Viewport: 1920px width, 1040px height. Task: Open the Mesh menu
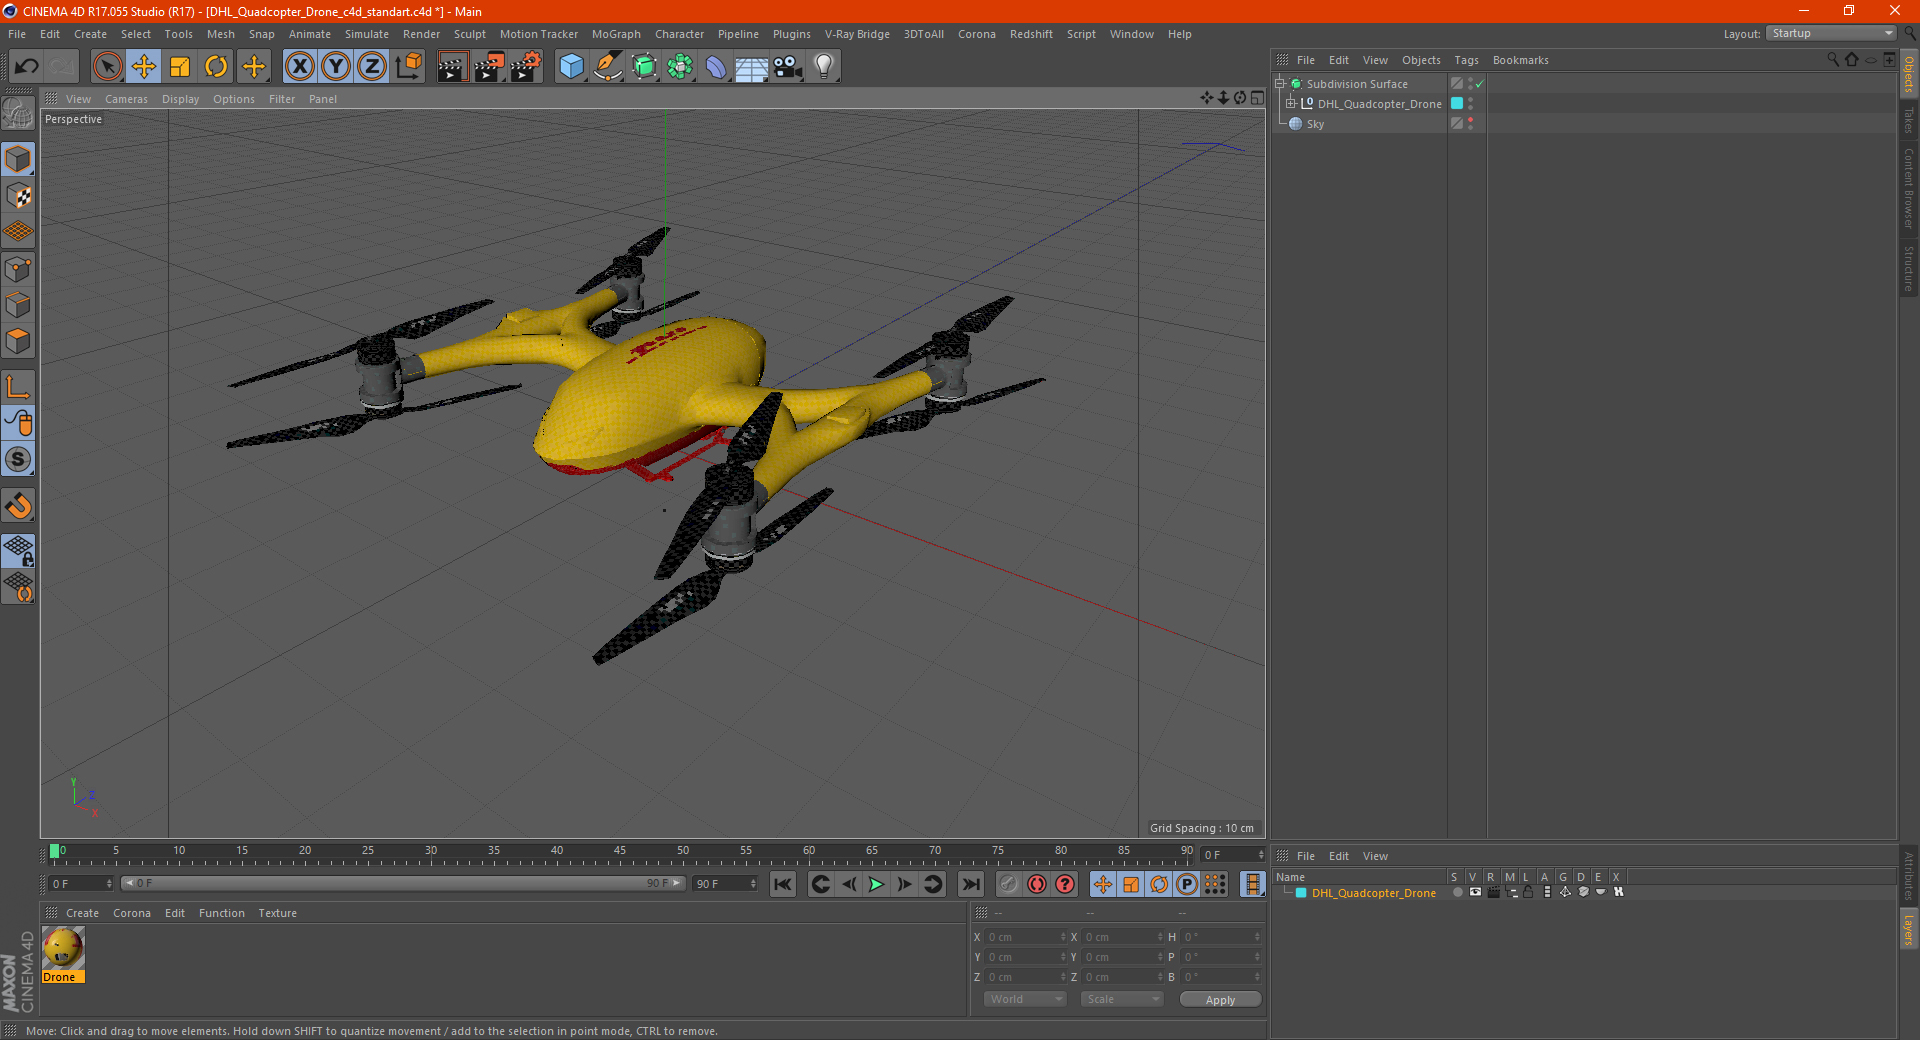(x=220, y=34)
